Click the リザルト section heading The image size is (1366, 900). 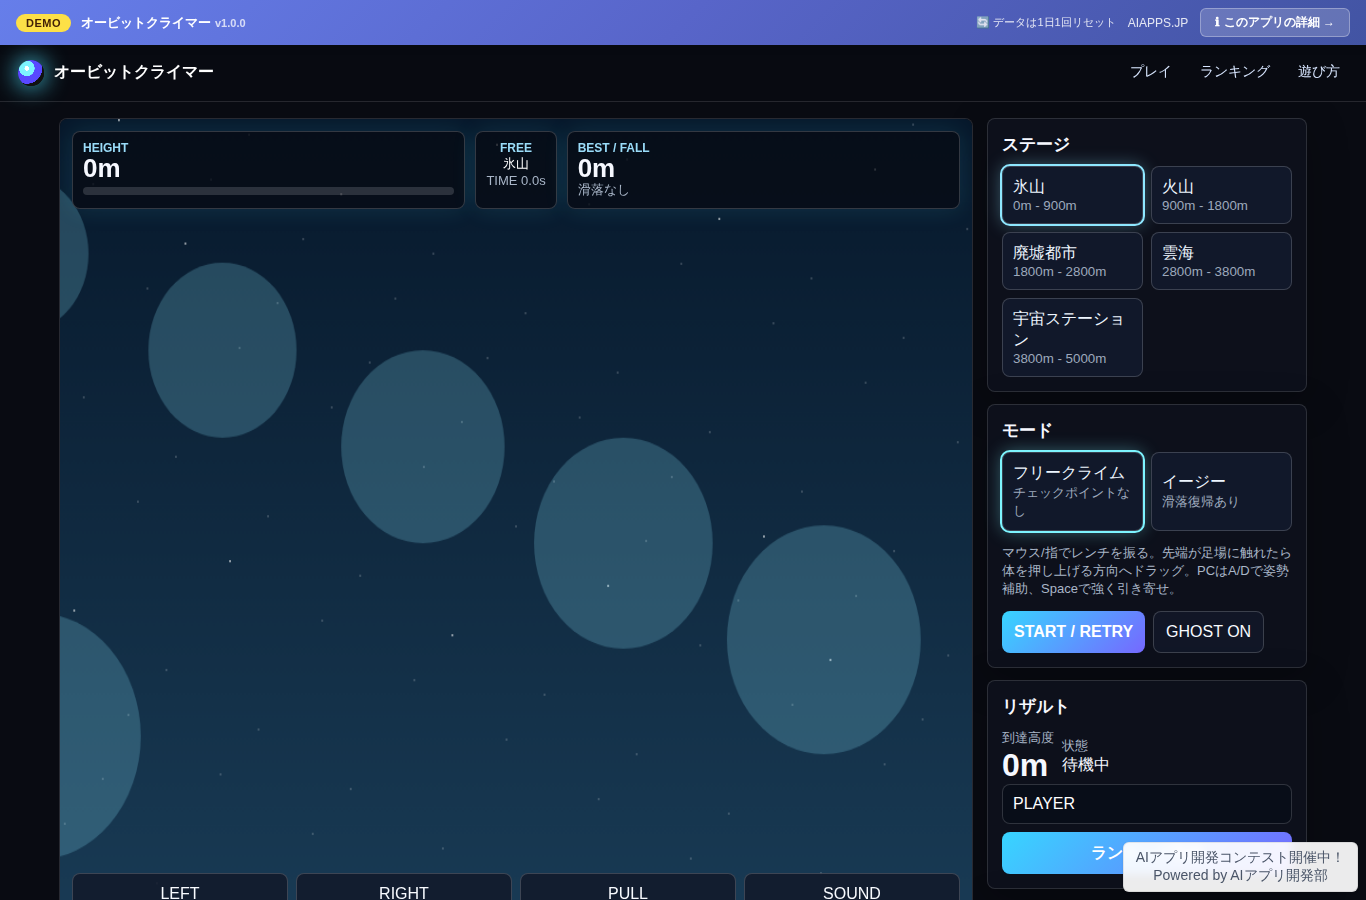1036,707
